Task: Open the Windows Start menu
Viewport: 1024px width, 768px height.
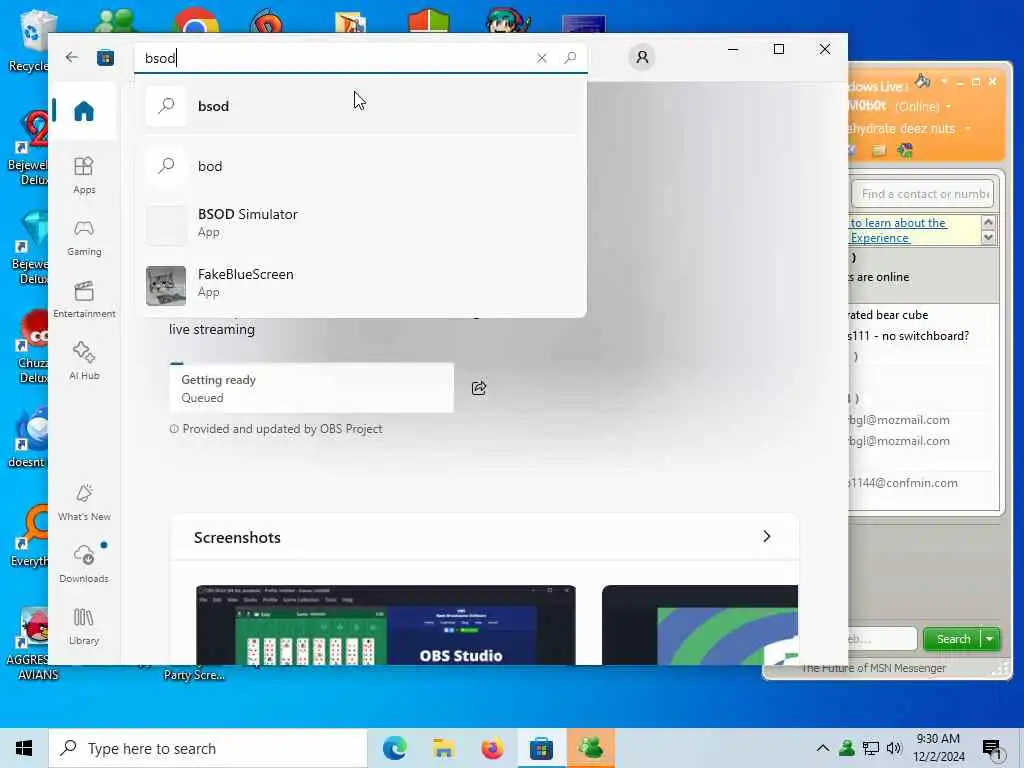Action: [24, 748]
